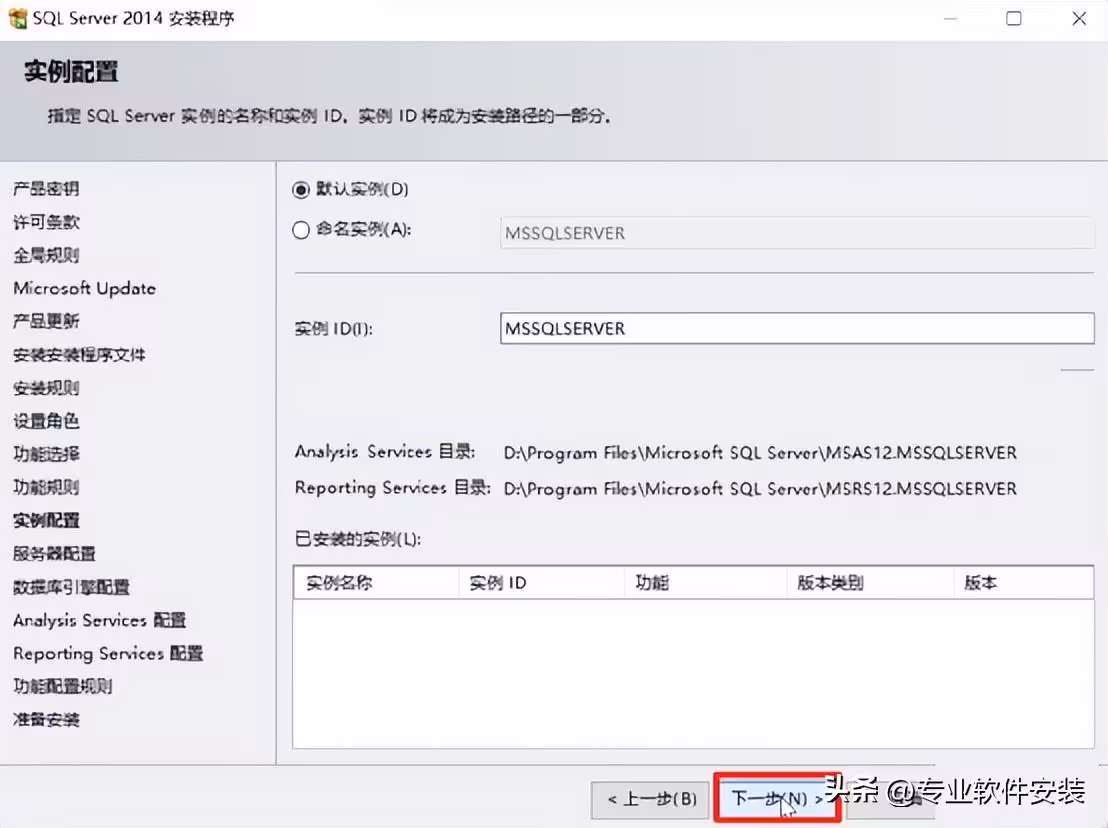Screen dimensions: 1108x828
Task: Select the current 实例配置 sidebar step
Action: tap(47, 521)
